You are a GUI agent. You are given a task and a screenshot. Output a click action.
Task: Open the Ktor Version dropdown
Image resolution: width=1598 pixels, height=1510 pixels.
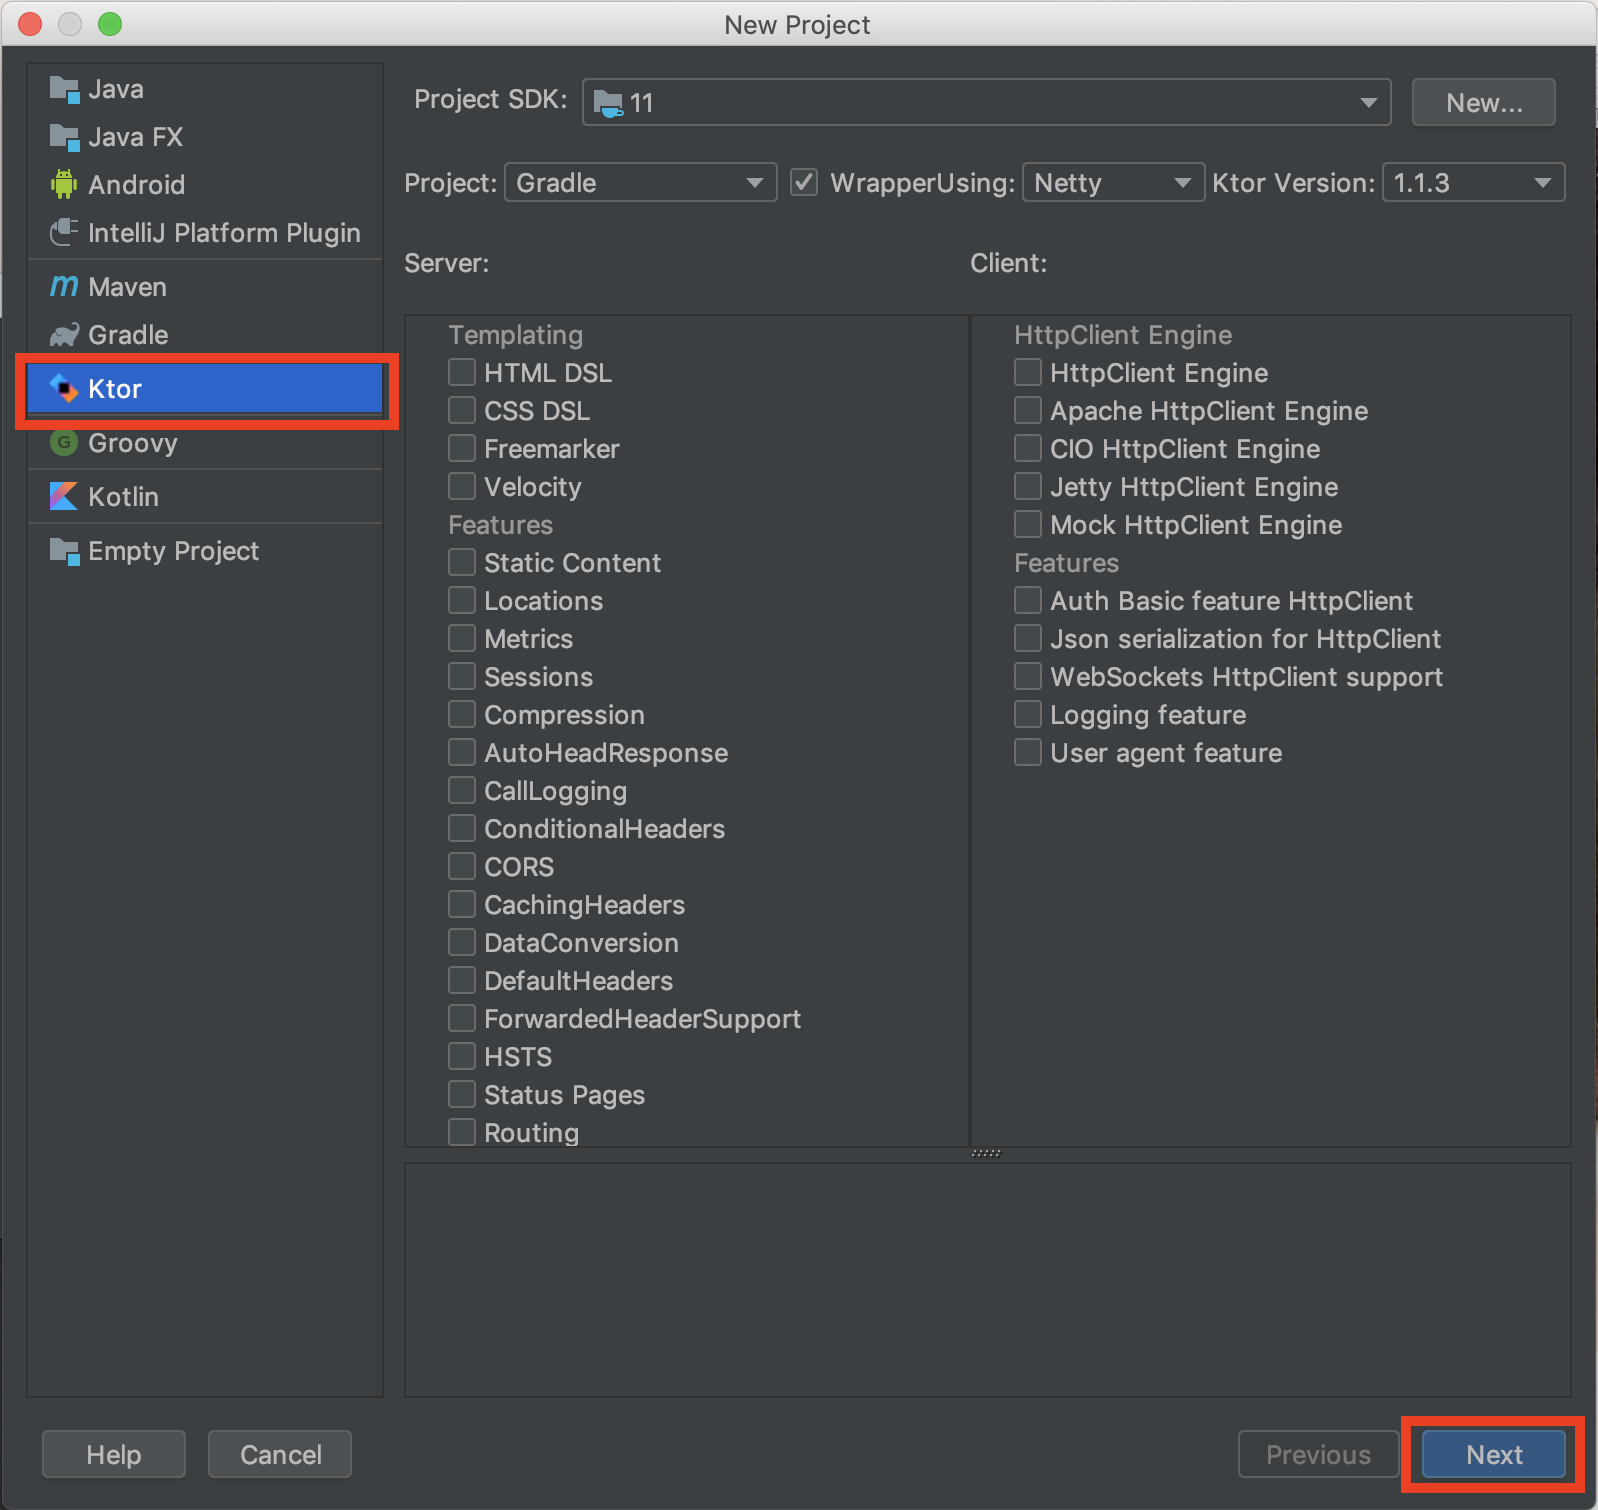coord(1473,183)
